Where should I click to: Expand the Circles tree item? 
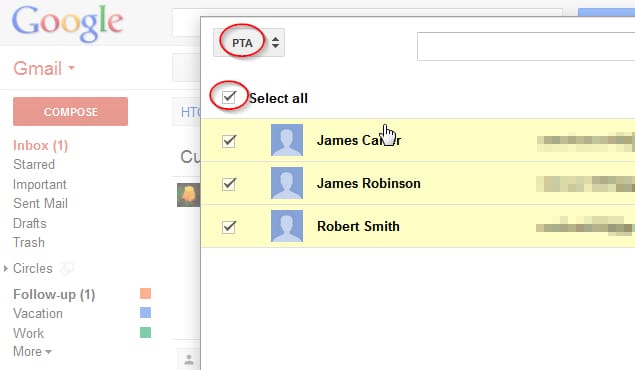6,268
